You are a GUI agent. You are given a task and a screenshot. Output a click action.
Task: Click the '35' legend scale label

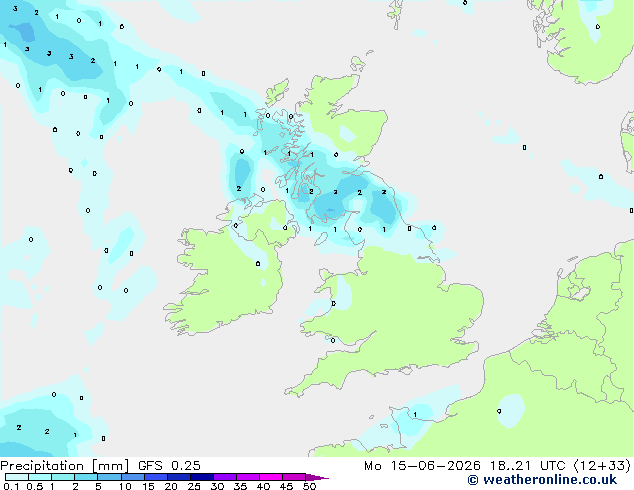pyautogui.click(x=240, y=486)
